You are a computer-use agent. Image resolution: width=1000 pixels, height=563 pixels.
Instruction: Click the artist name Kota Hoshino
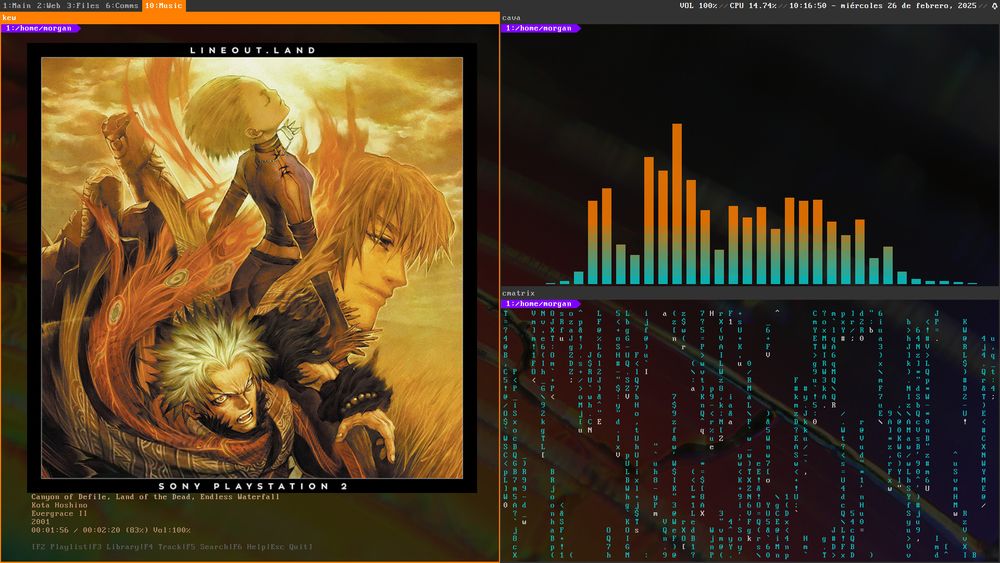[x=59, y=505]
